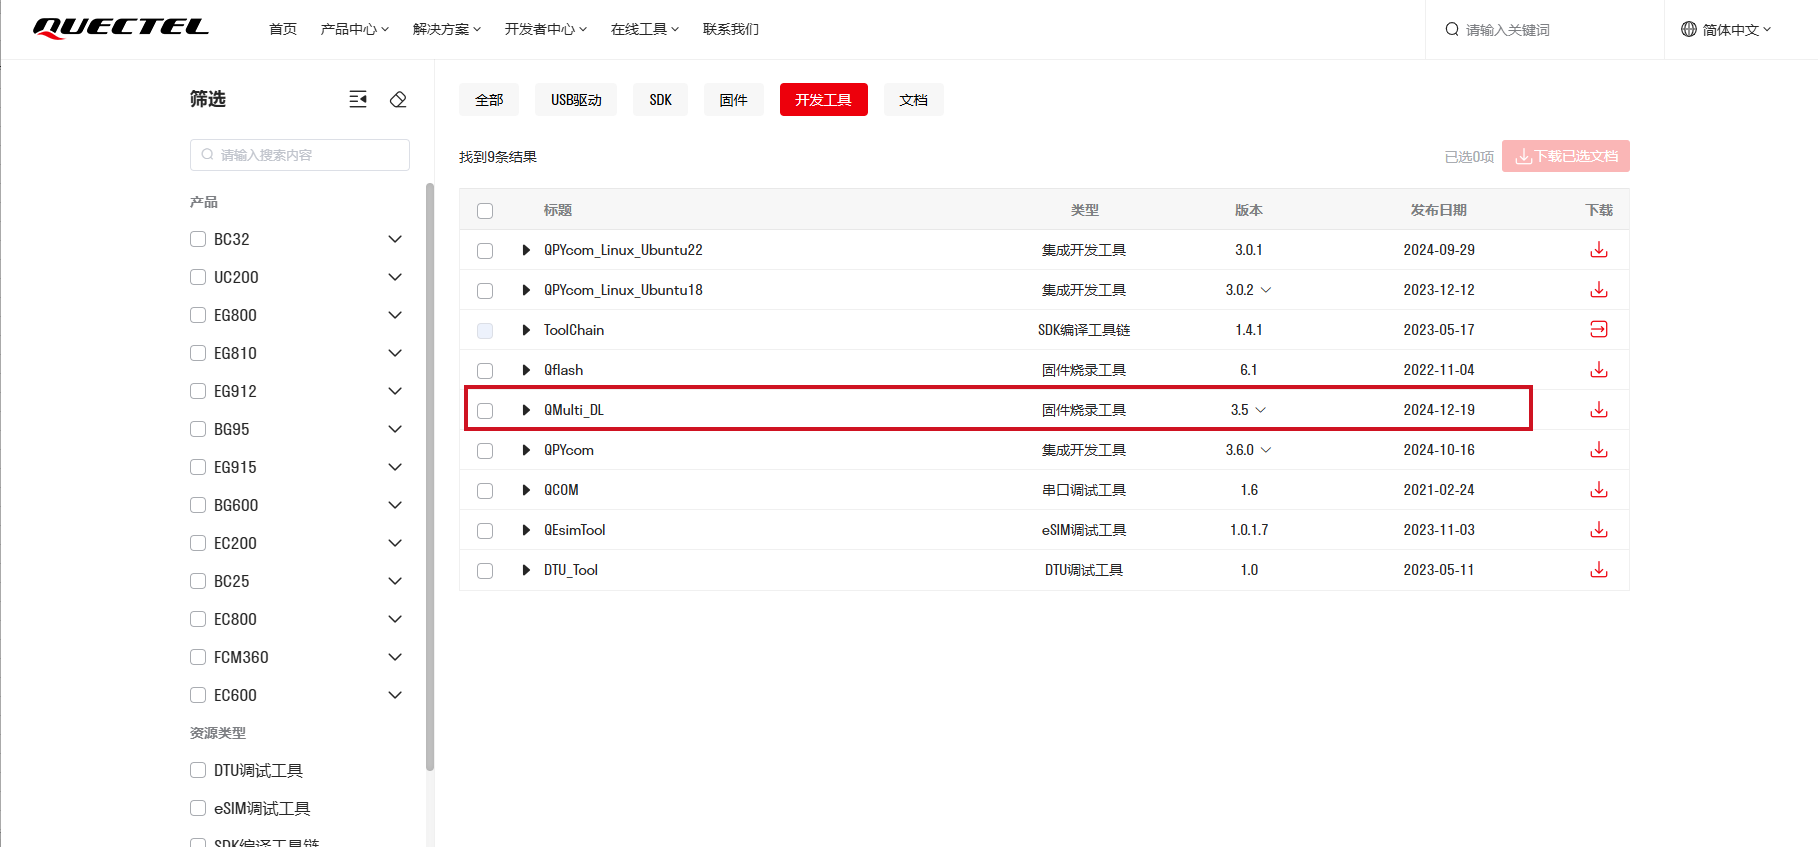
Task: Collapse the filter panel icon
Action: (358, 99)
